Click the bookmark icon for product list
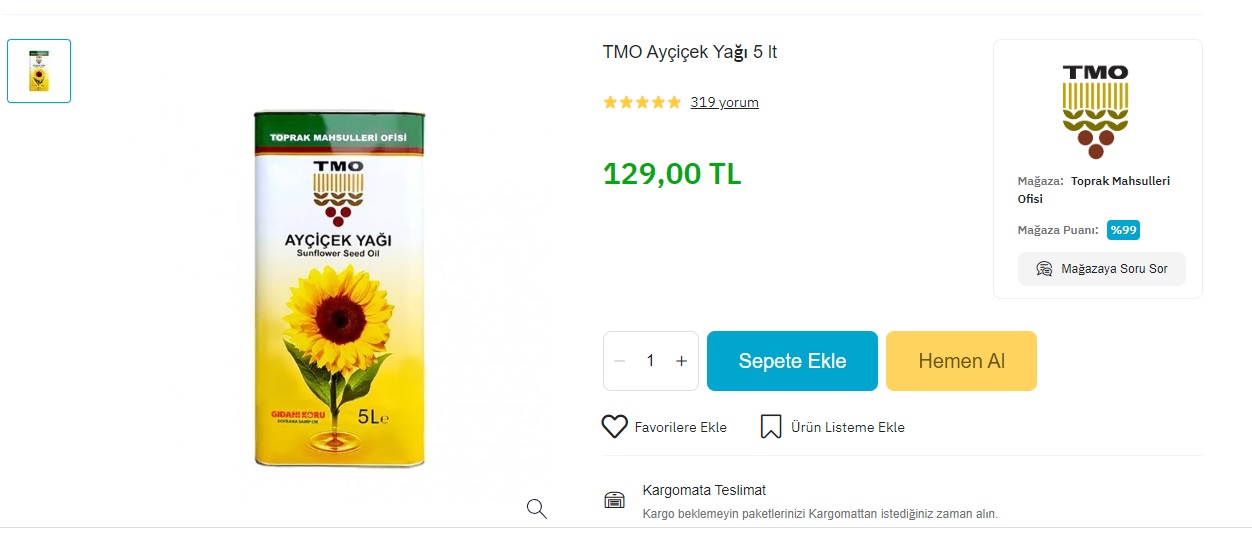1252x539 pixels. tap(770, 427)
